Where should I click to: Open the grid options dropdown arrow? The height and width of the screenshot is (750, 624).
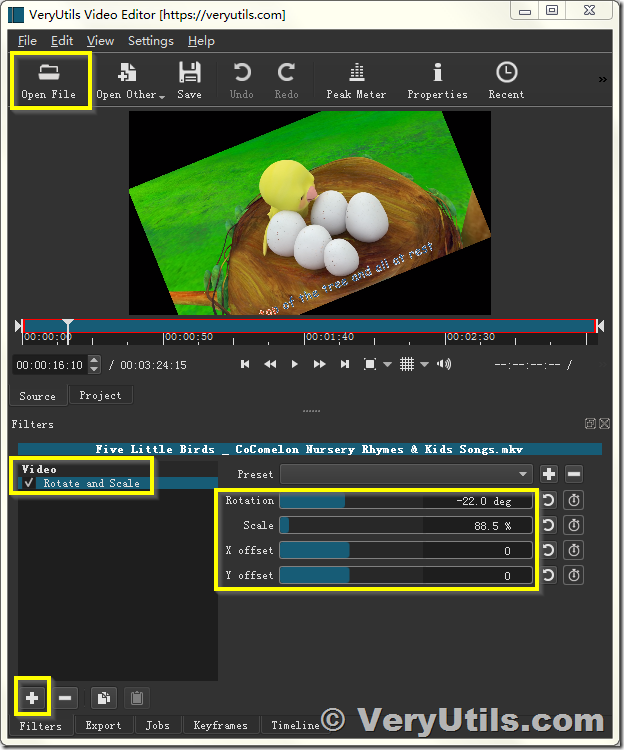pos(425,365)
